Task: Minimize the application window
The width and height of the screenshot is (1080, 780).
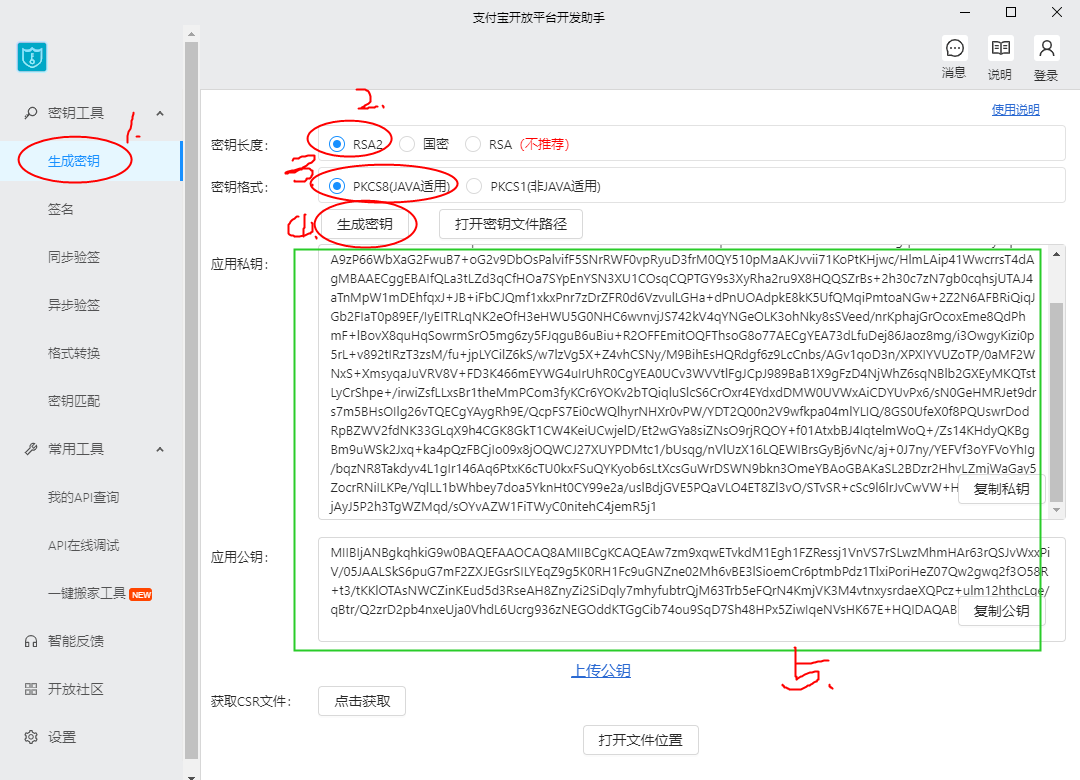Action: [965, 12]
